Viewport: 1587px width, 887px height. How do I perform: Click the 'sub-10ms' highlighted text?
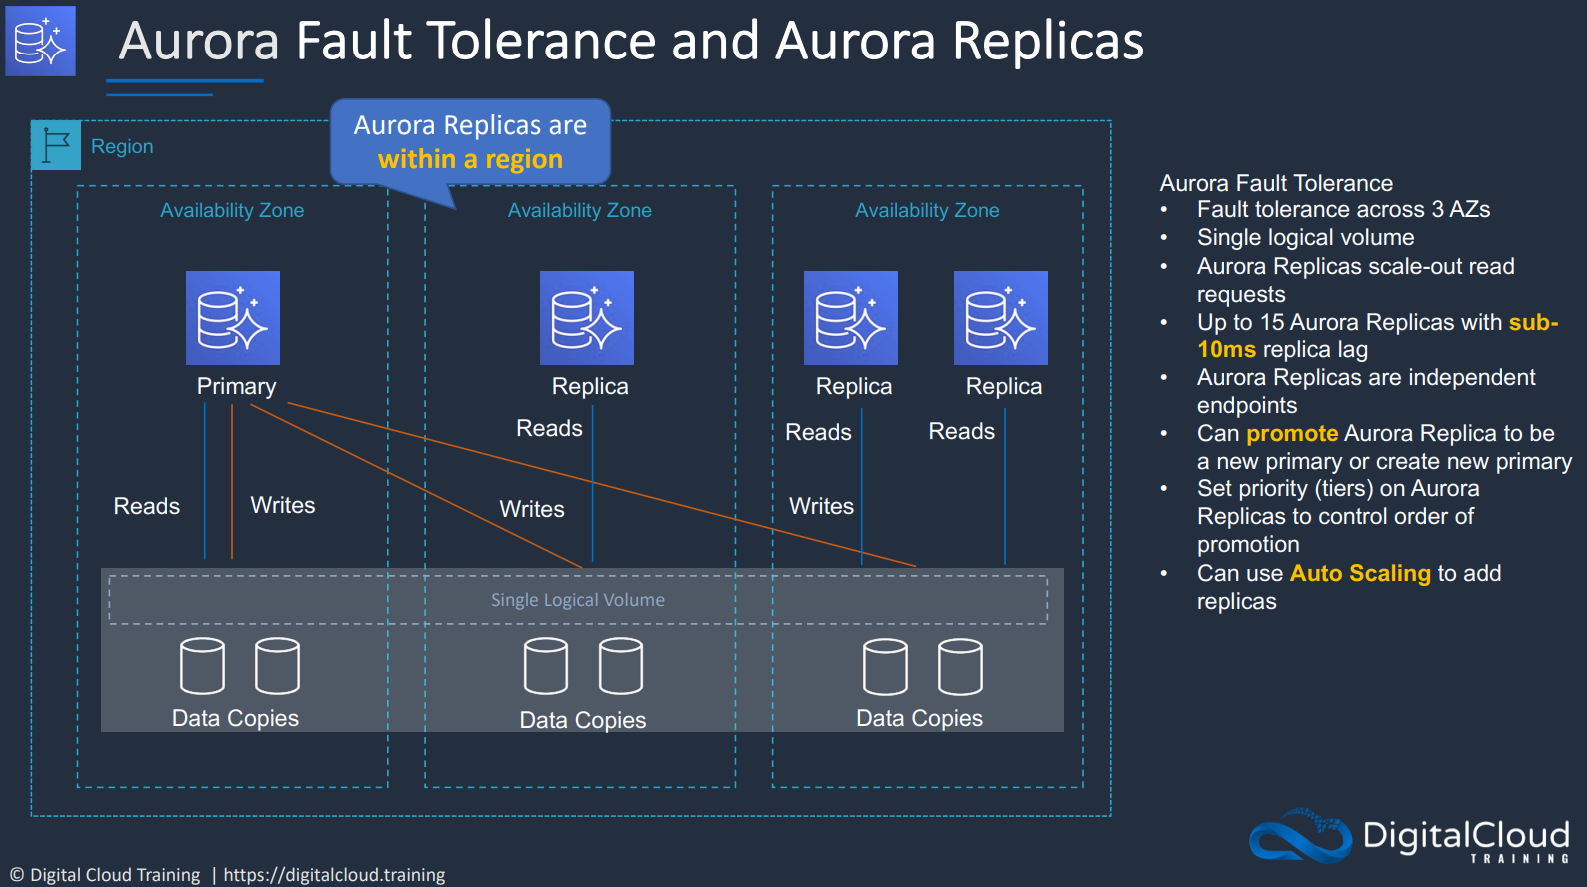tap(1378, 336)
